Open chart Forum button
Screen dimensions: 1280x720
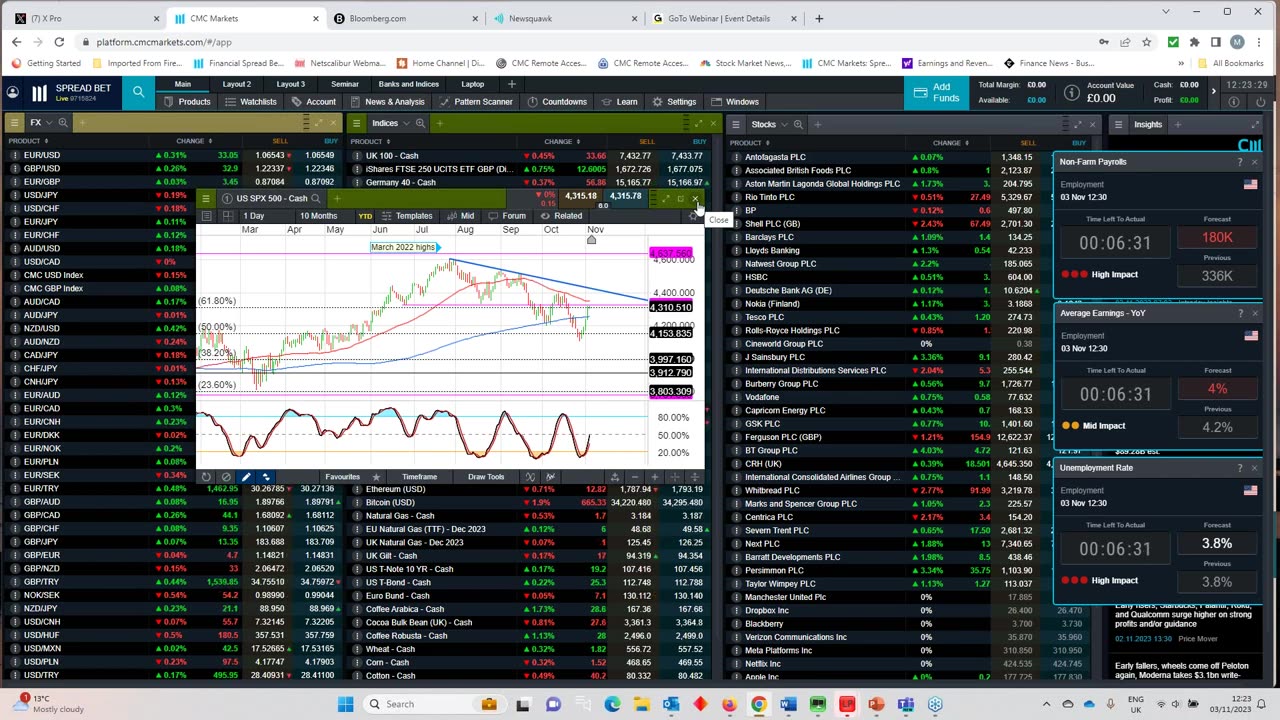(506, 216)
